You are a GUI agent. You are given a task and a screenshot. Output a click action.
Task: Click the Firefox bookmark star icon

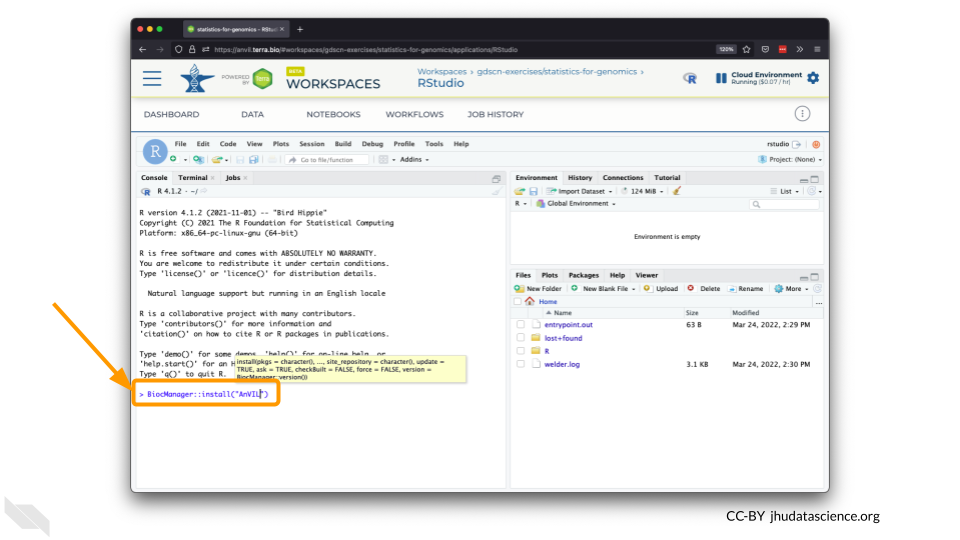pos(746,50)
